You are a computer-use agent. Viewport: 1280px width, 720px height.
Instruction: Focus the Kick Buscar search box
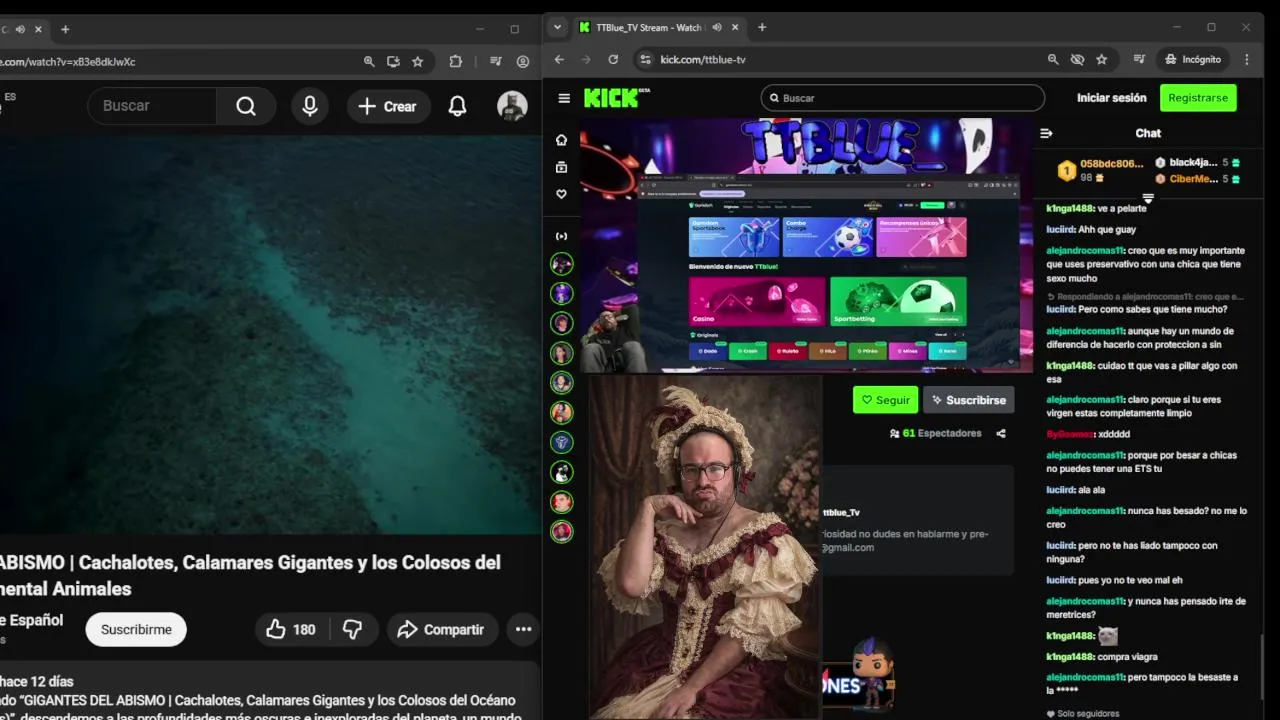tap(903, 98)
